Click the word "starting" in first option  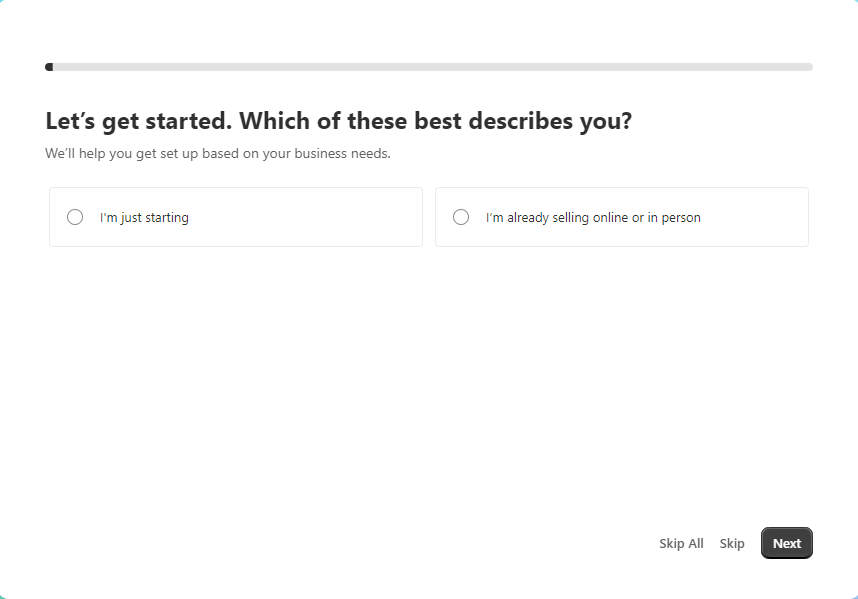(167, 217)
